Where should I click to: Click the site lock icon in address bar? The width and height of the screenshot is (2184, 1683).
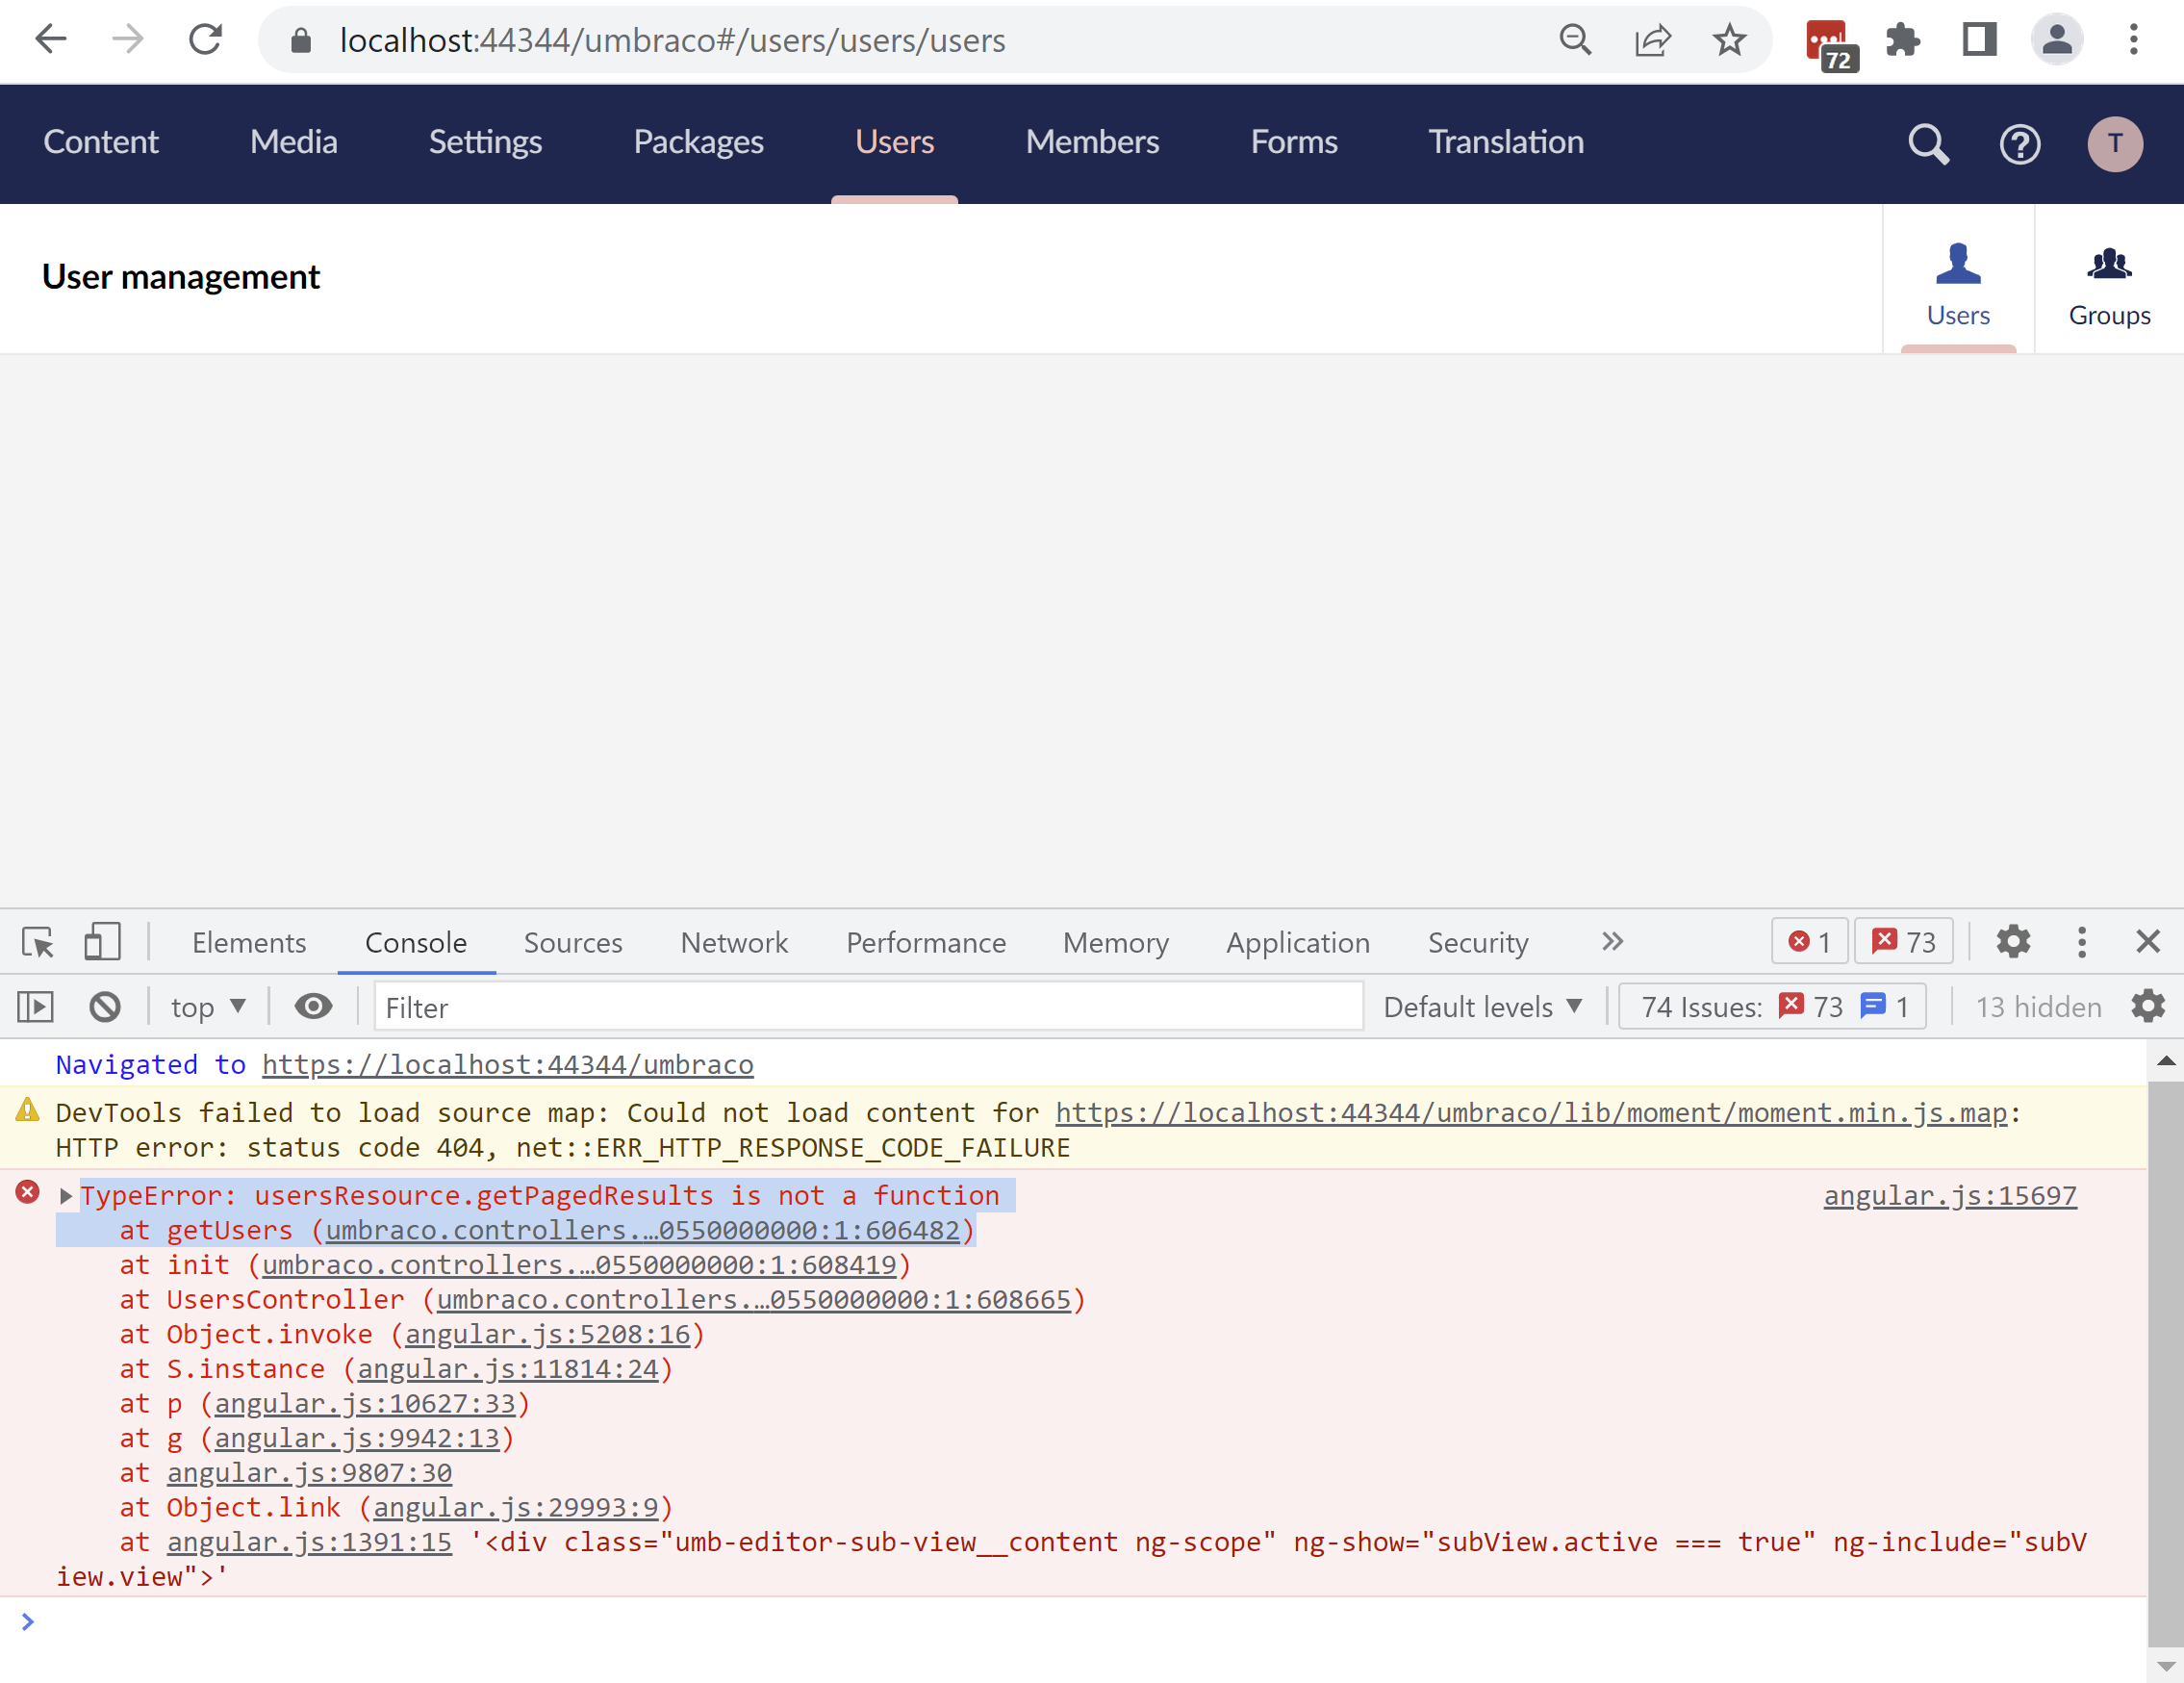point(300,41)
